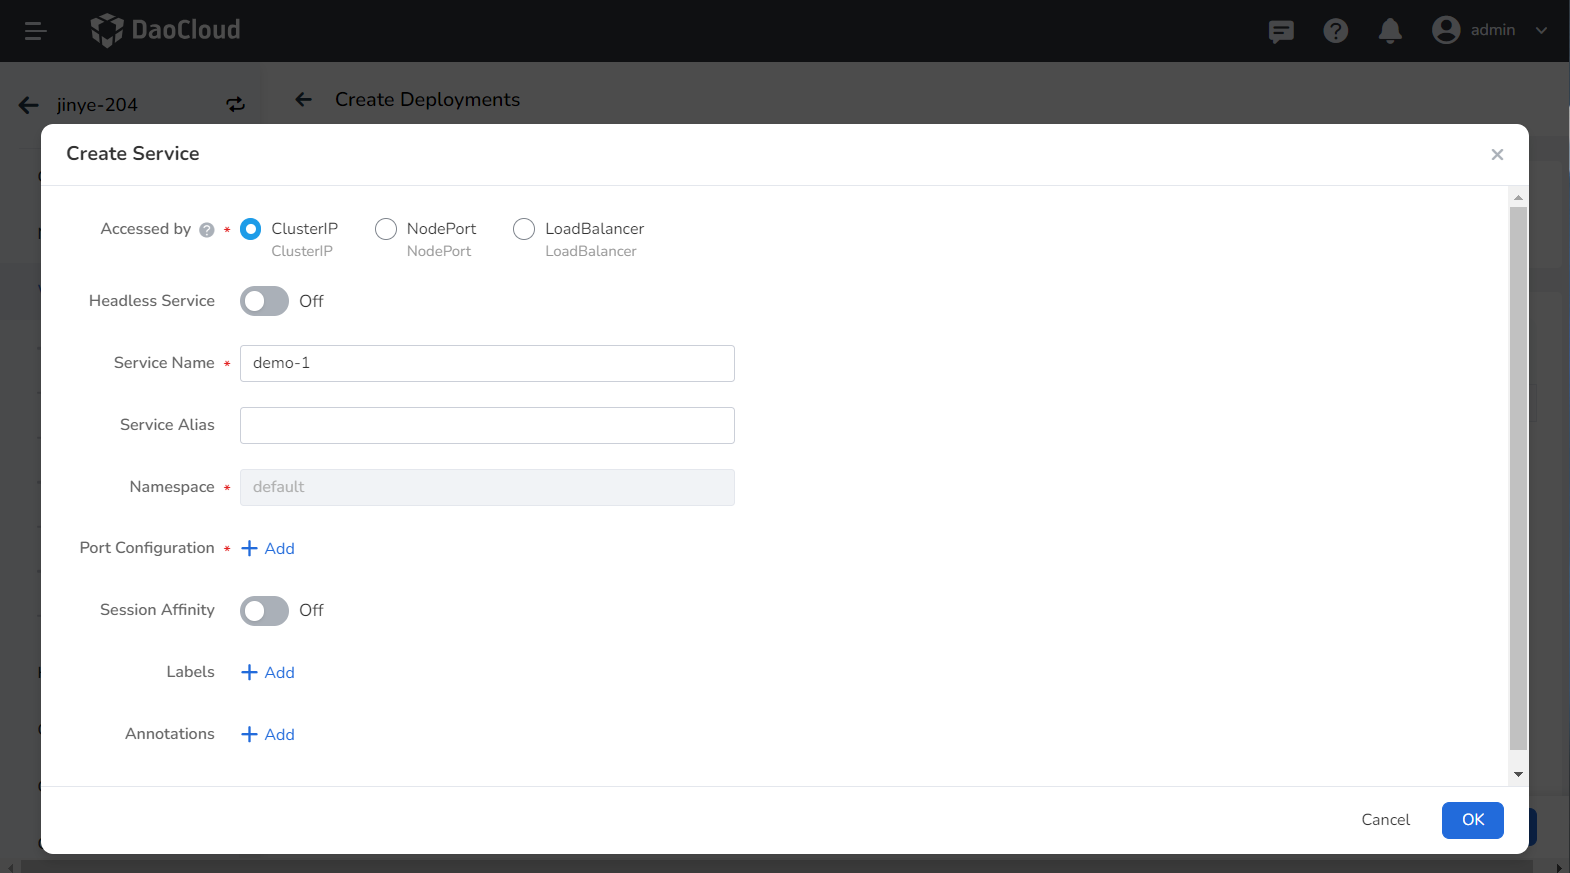Open the notifications bell
Image resolution: width=1570 pixels, height=873 pixels.
(x=1389, y=31)
